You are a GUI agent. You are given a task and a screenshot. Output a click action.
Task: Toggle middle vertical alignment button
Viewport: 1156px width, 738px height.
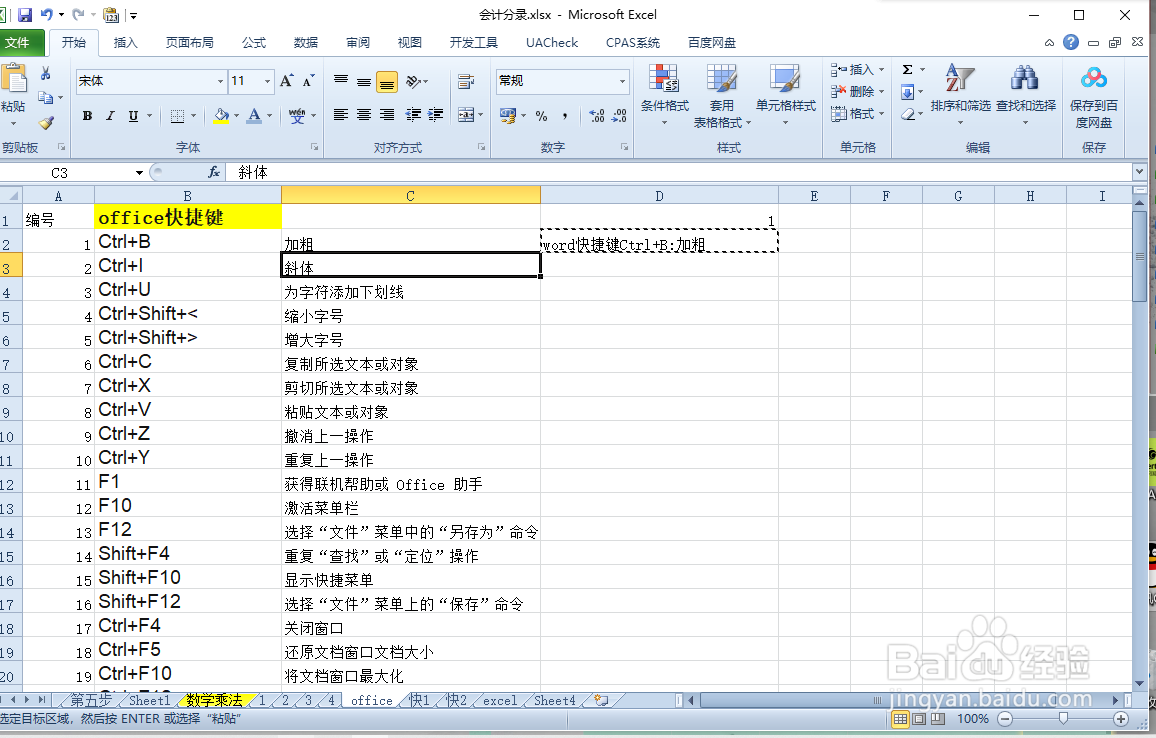(364, 82)
